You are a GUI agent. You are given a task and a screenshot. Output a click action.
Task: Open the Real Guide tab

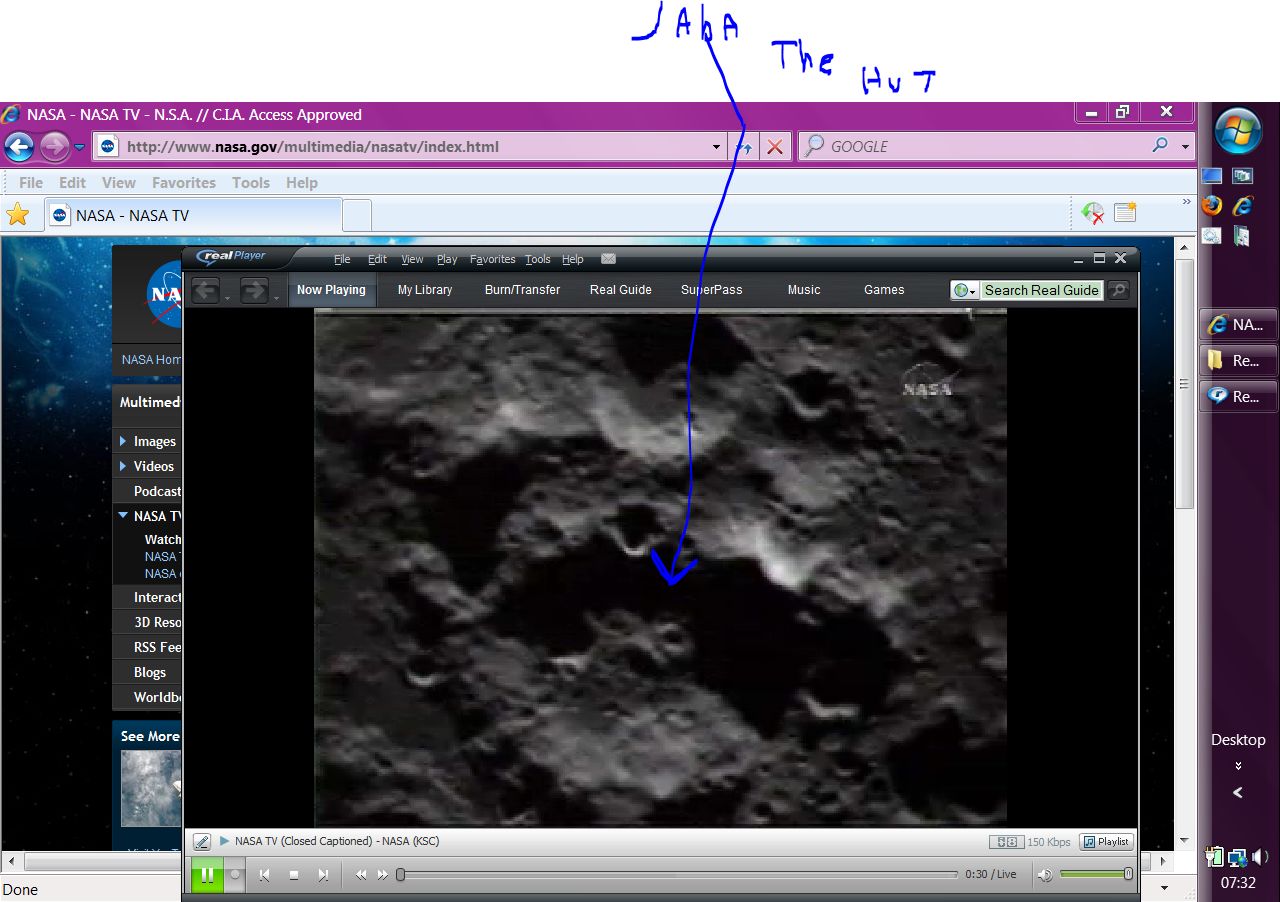coord(620,290)
